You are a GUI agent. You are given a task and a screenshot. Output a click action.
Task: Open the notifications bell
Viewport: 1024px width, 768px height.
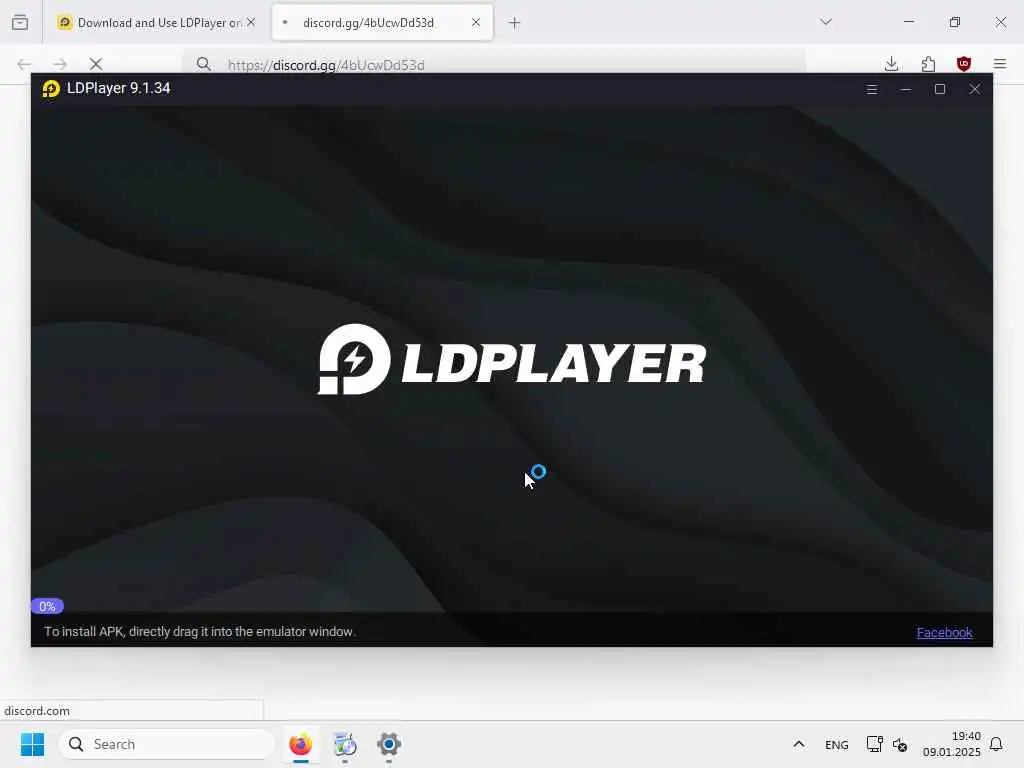pyautogui.click(x=996, y=744)
